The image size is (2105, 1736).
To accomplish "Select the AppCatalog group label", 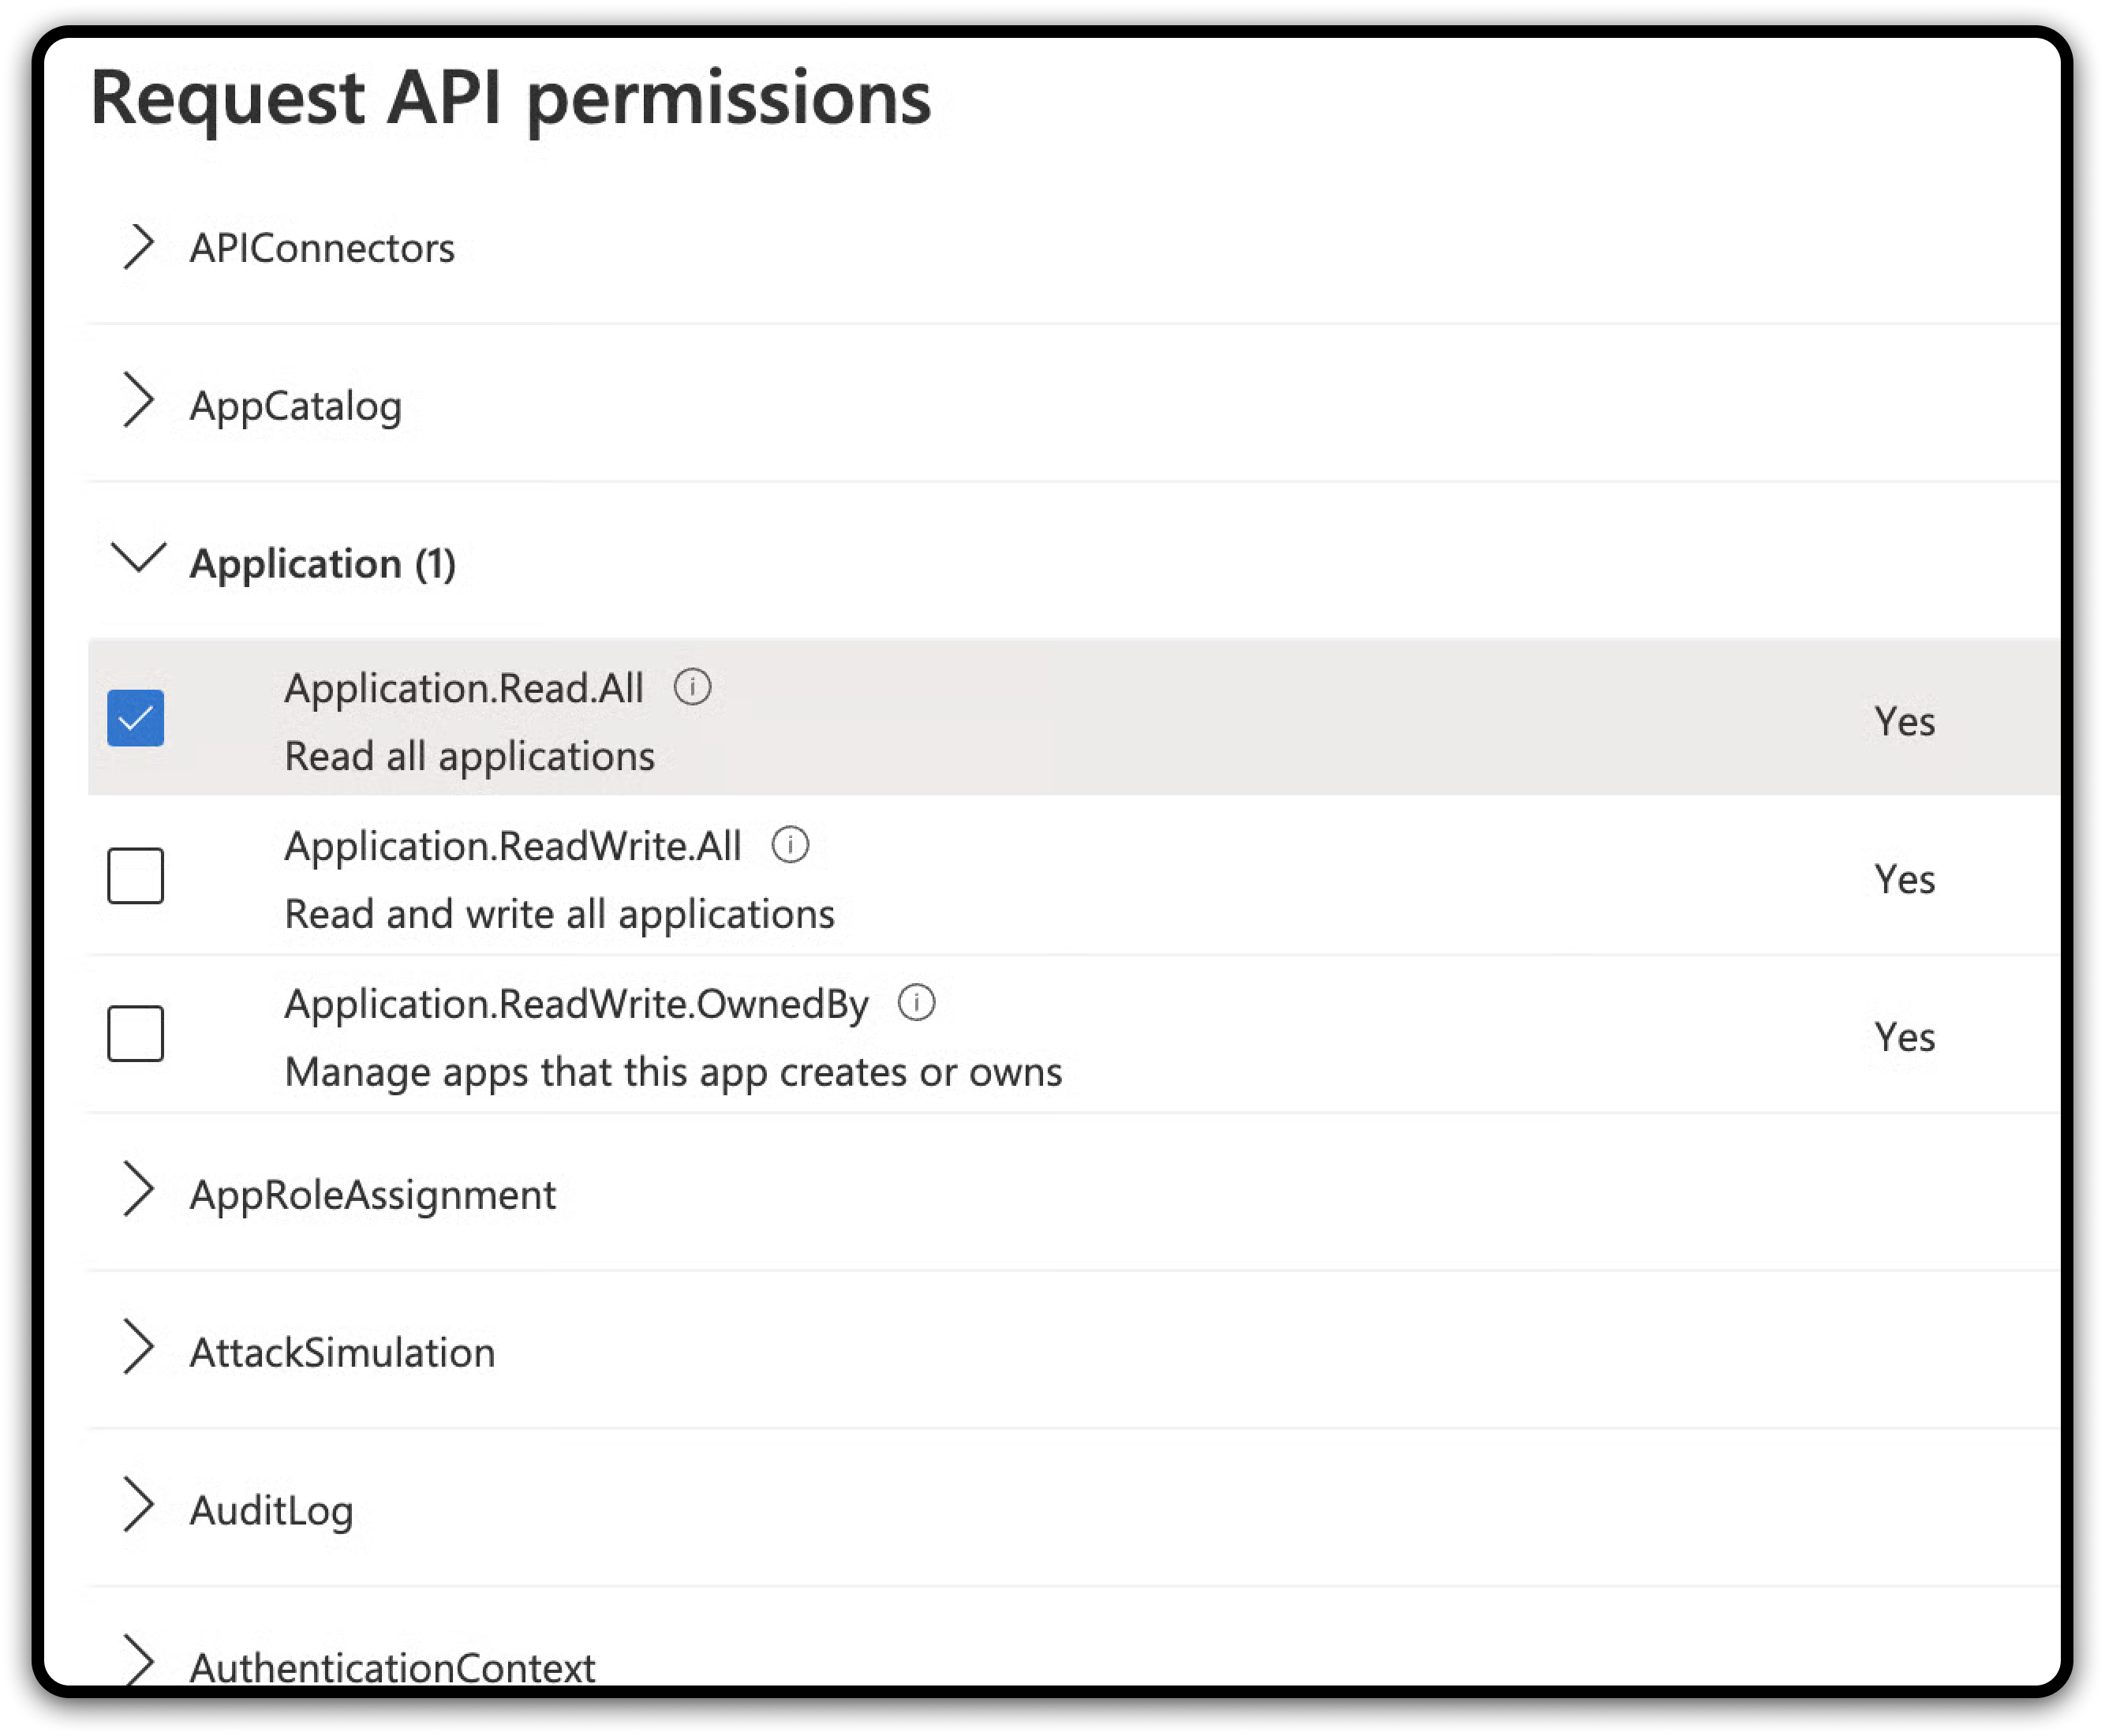I will (296, 406).
